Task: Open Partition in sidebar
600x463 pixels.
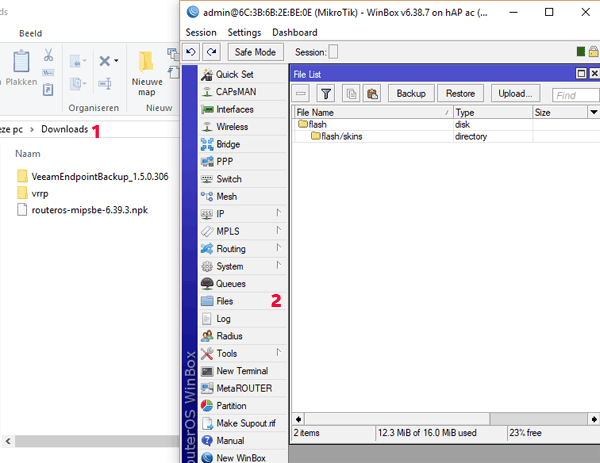Action: click(243, 406)
